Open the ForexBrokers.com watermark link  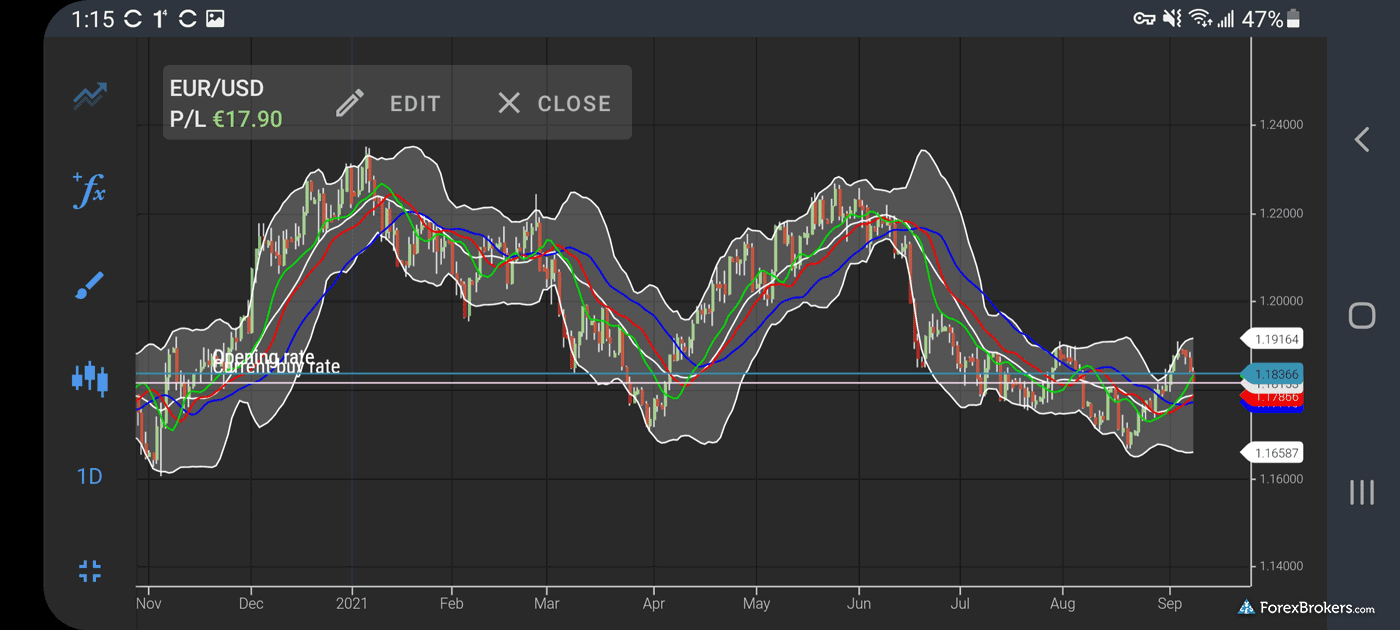1306,607
